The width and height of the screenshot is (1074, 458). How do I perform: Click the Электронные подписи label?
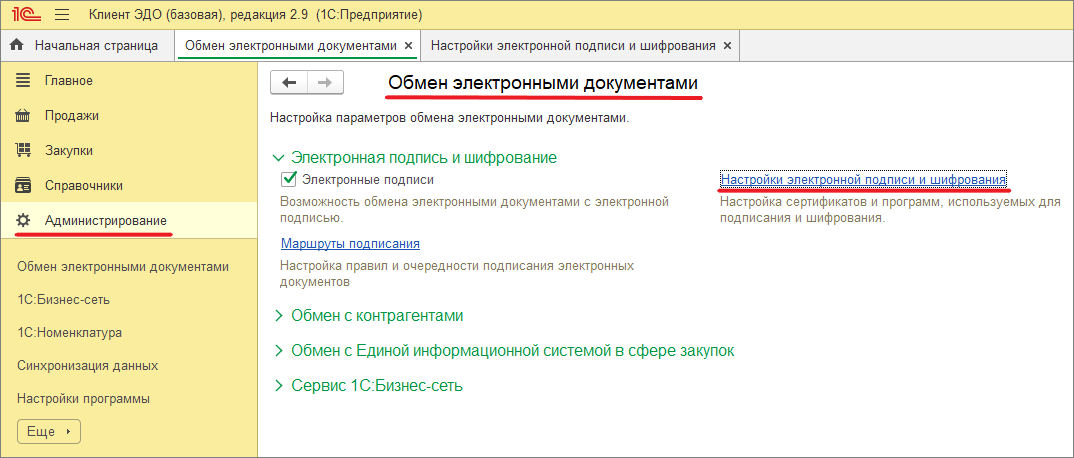369,179
